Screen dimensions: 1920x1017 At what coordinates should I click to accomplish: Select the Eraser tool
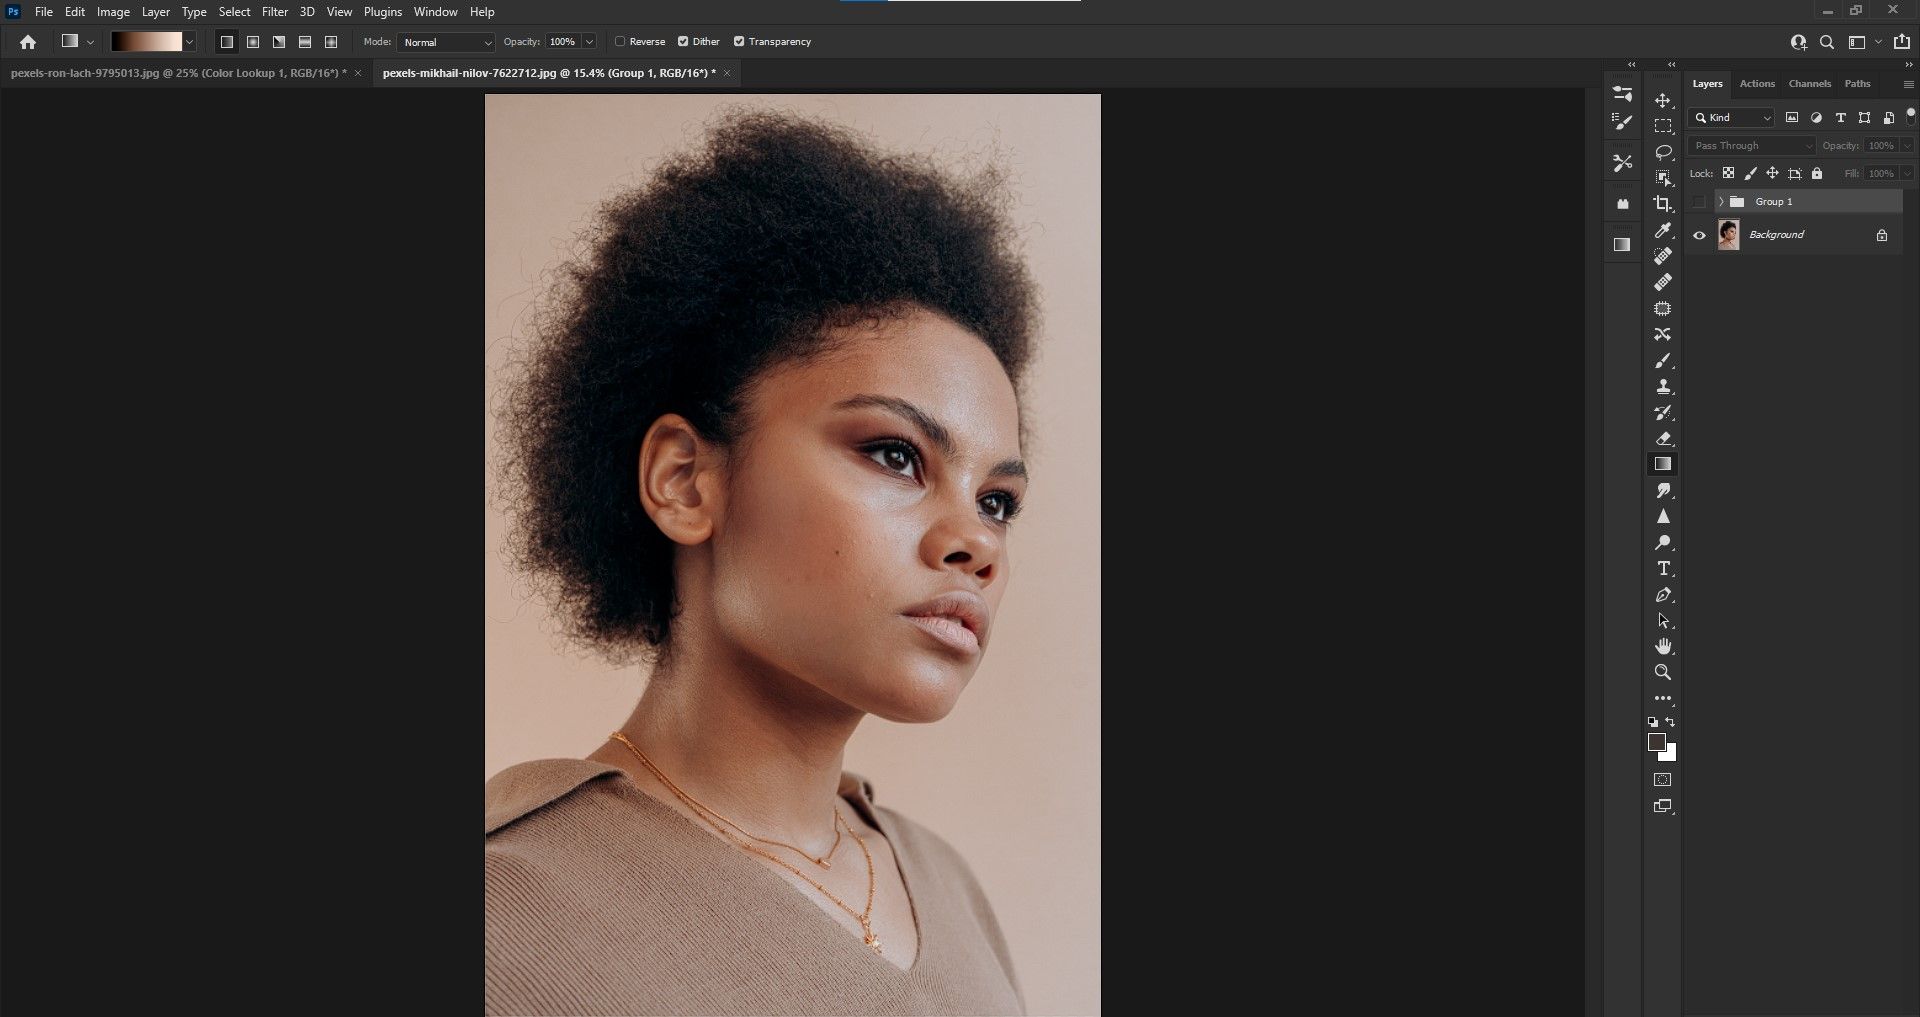tap(1663, 438)
